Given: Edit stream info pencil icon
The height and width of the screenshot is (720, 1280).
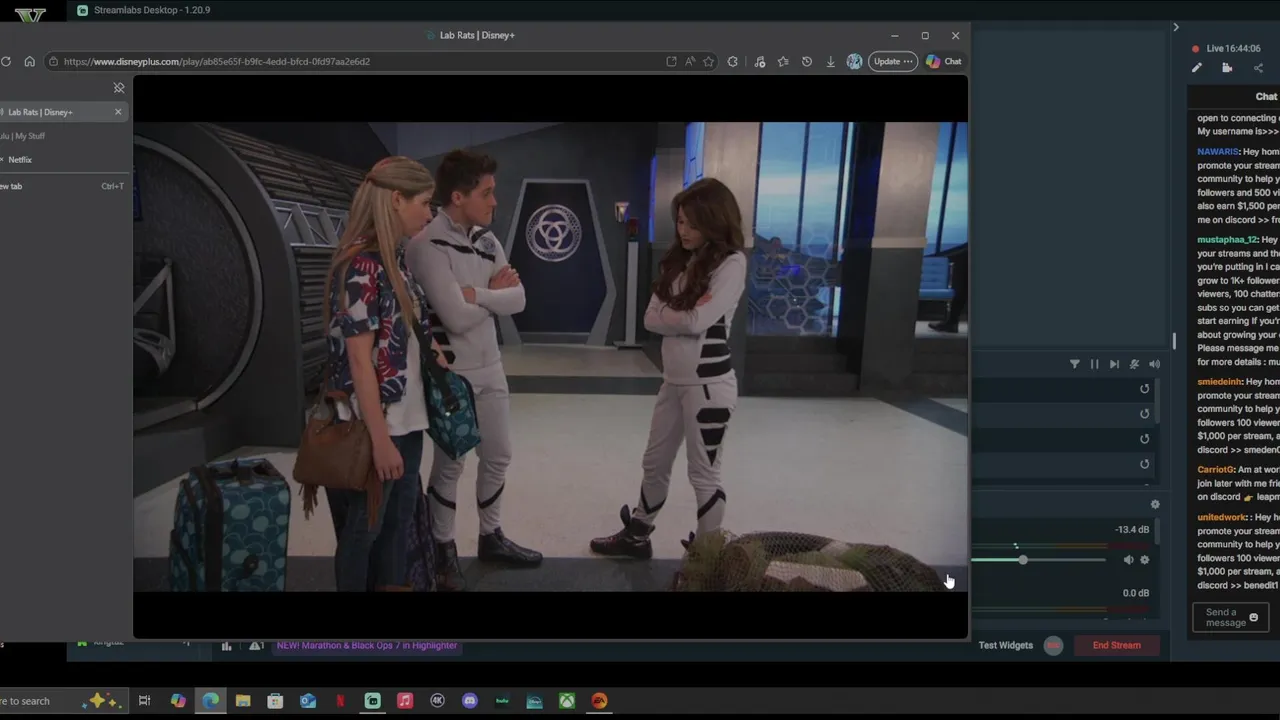Looking at the screenshot, I should pyautogui.click(x=1197, y=68).
